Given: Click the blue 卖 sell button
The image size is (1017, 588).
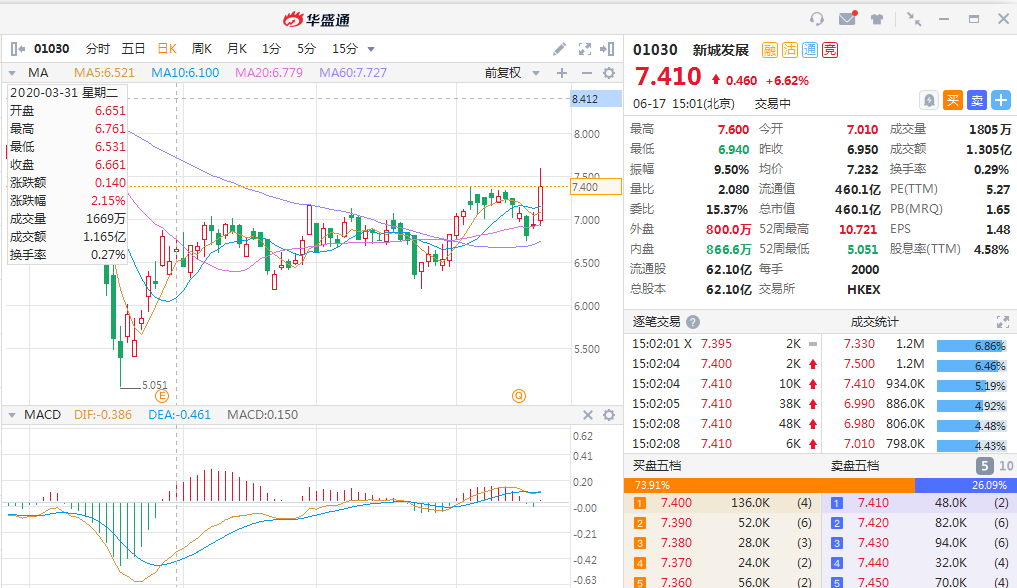Looking at the screenshot, I should point(976,100).
